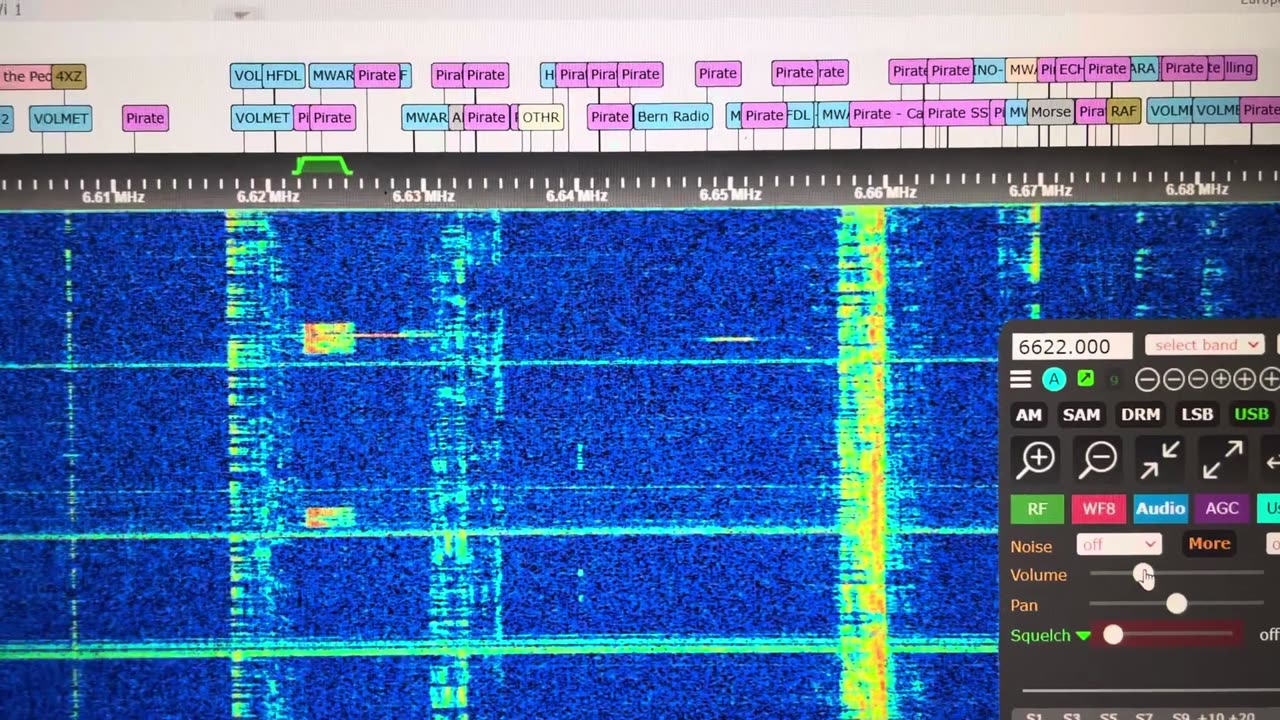
Task: Select USB demodulation mode
Action: point(1251,414)
